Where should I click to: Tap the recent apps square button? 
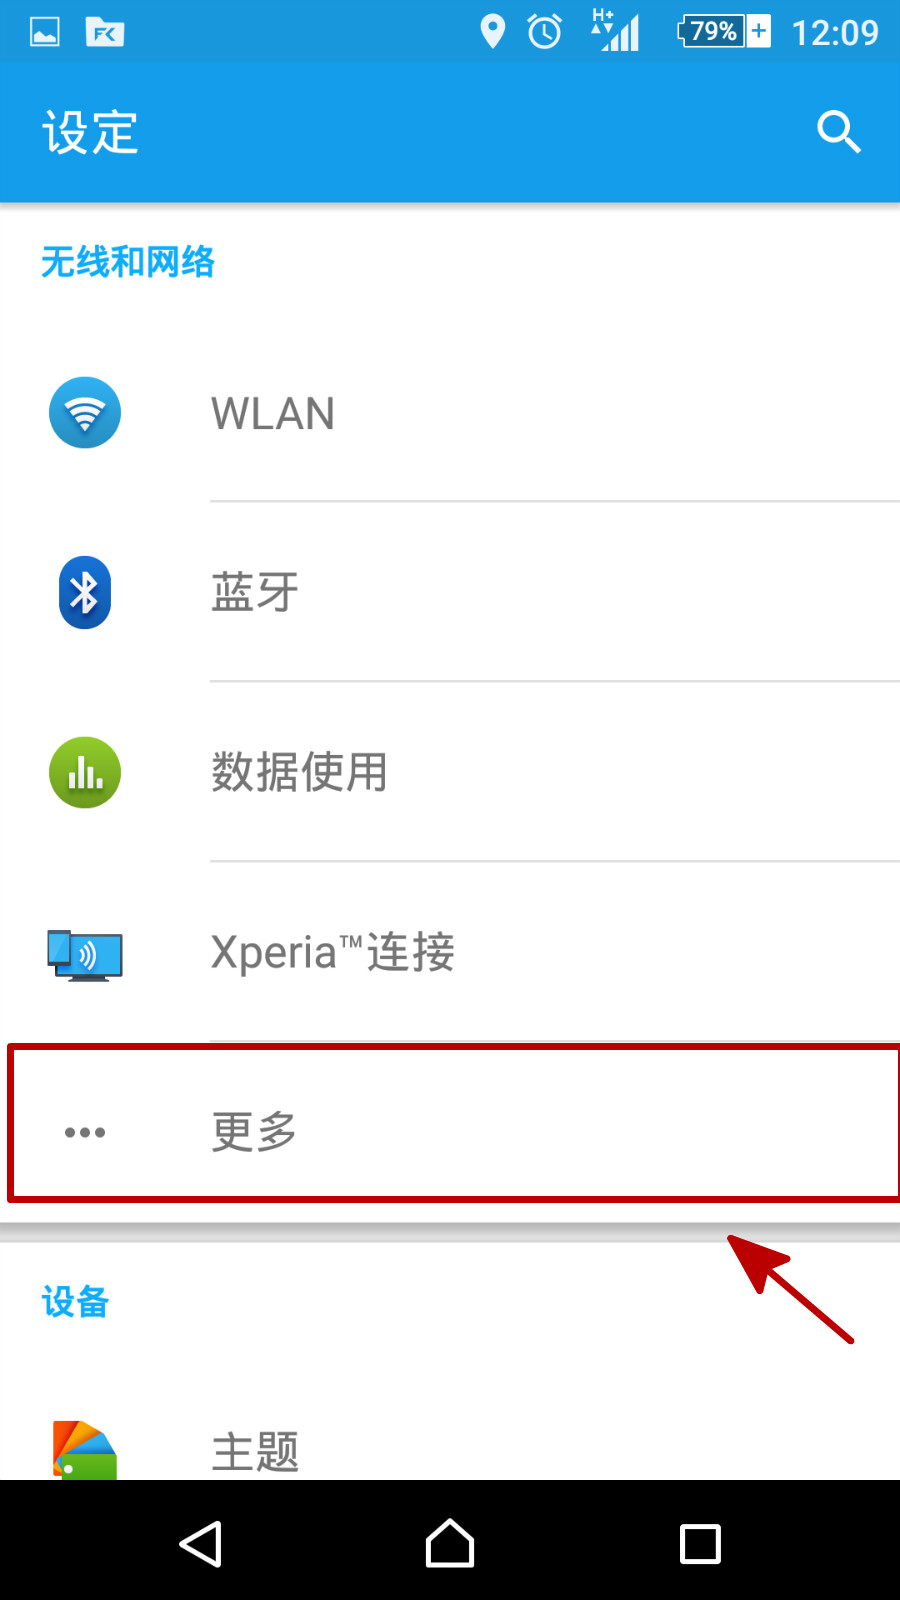click(700, 1544)
